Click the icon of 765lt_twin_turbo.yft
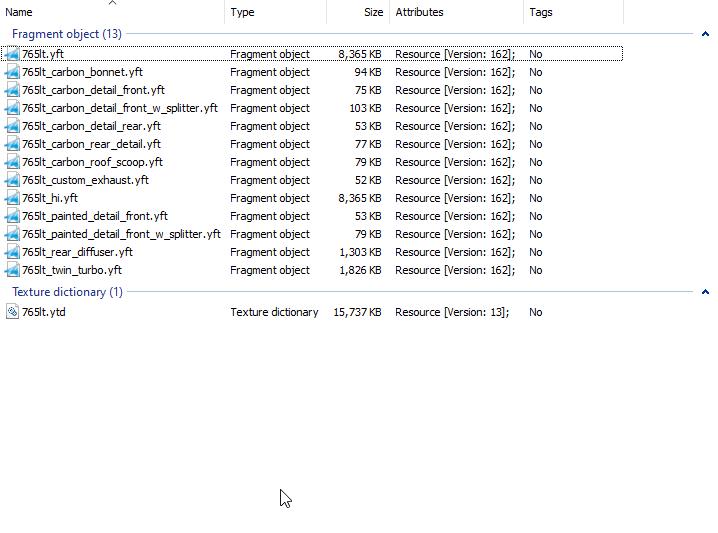The width and height of the screenshot is (718, 533). (x=12, y=270)
